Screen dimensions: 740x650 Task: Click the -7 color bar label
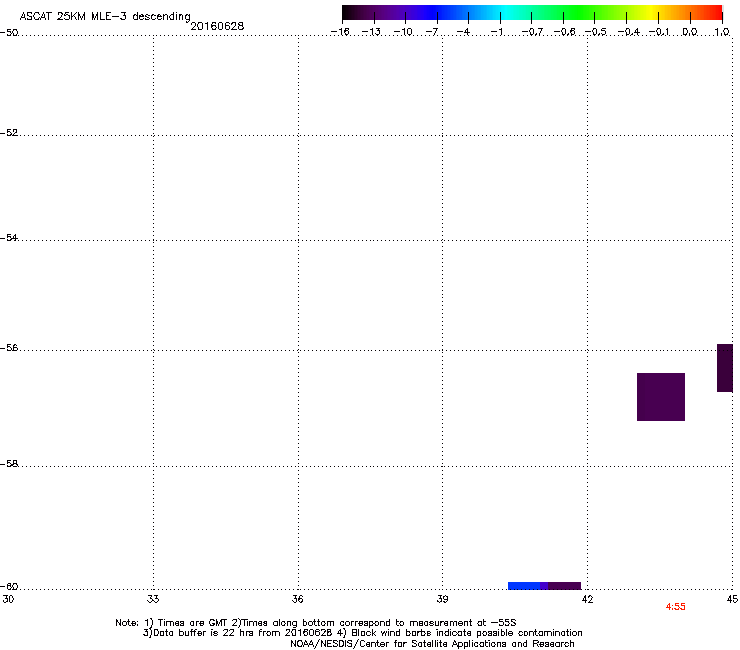[x=431, y=32]
